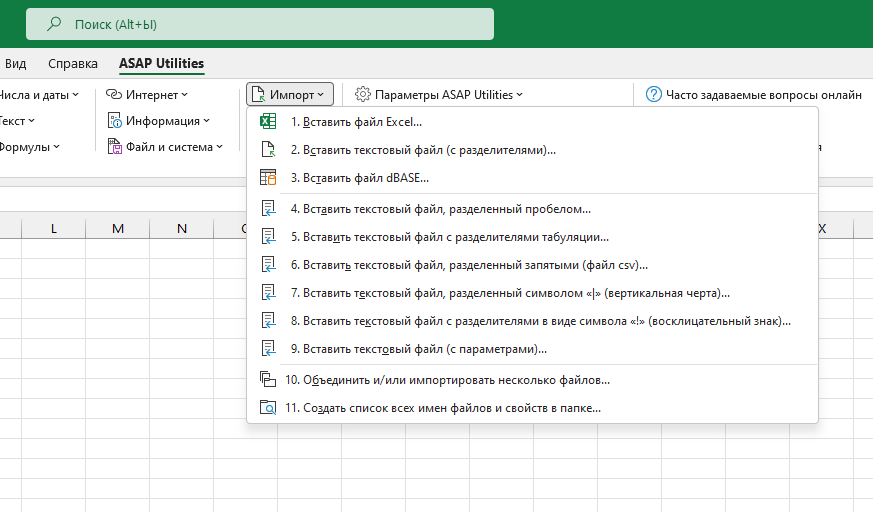
Task: Open the Справка tab
Action: click(72, 63)
